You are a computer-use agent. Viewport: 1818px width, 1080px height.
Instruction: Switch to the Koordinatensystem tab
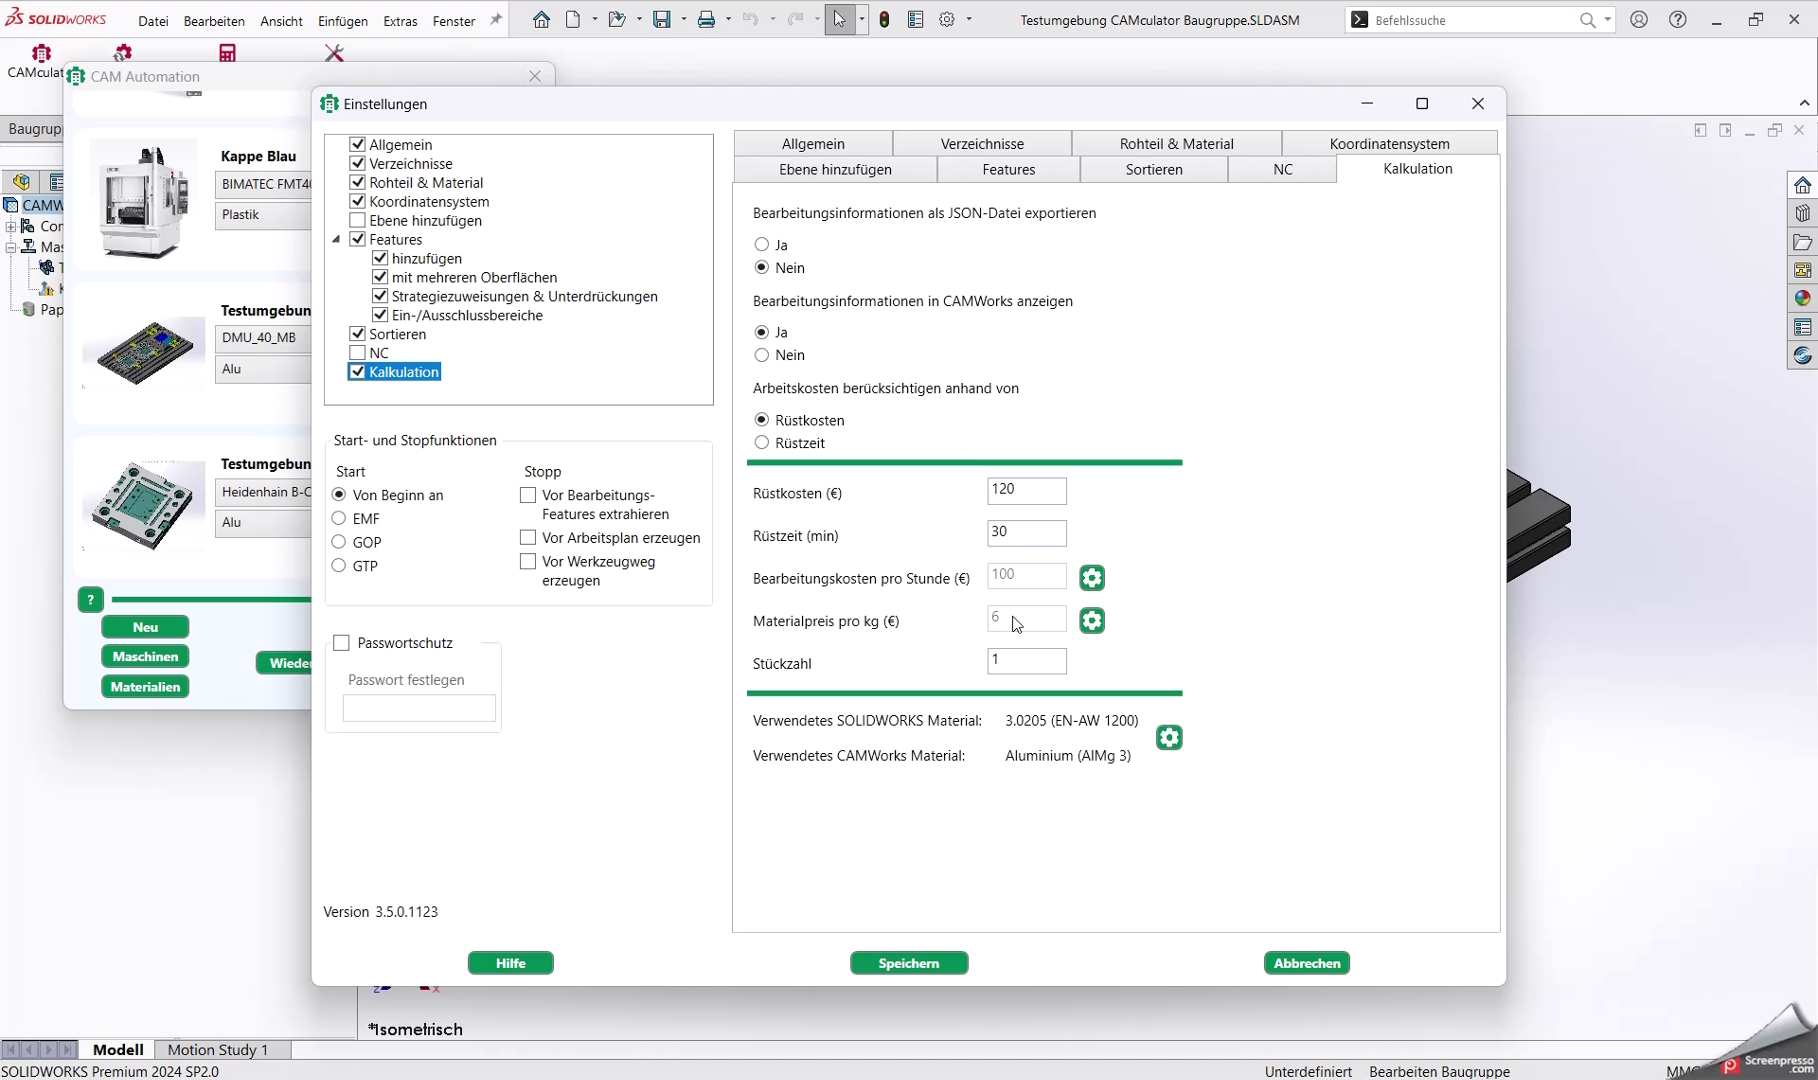click(1389, 143)
